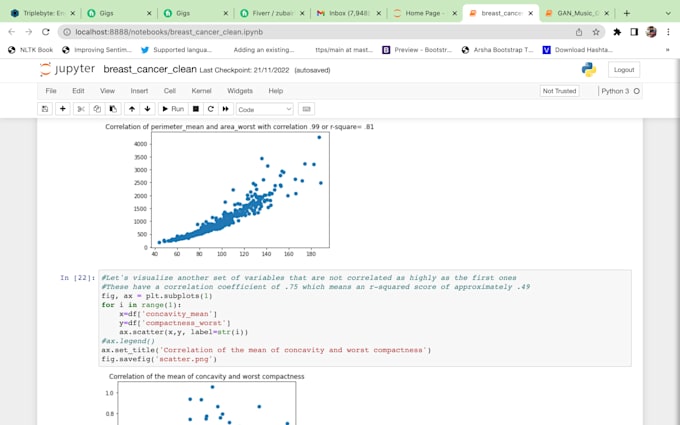680x425 pixels.
Task: Rename notebook title breast_cancer_clean
Action: coord(150,69)
